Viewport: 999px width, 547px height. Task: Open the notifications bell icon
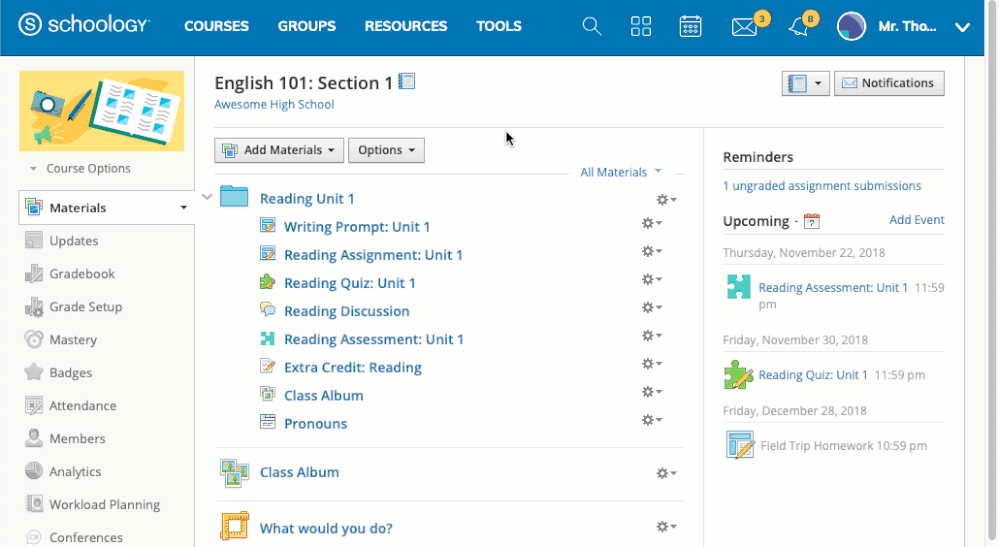[798, 27]
